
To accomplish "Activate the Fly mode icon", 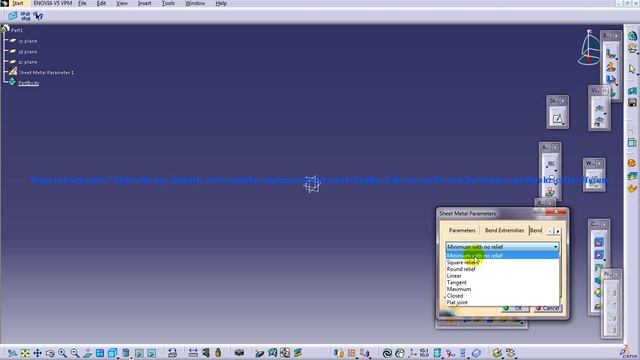I will point(13,353).
